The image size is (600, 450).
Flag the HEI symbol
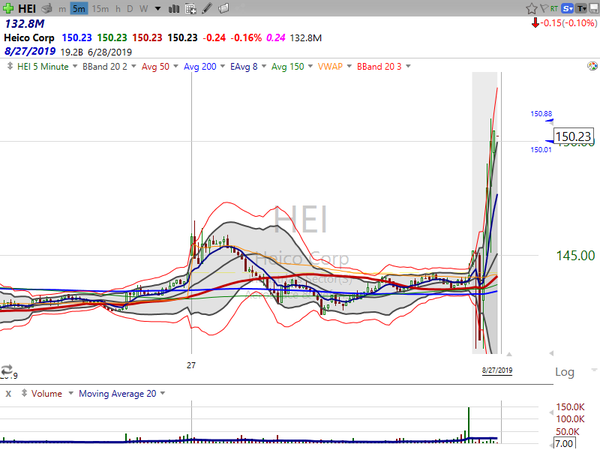(x=547, y=8)
